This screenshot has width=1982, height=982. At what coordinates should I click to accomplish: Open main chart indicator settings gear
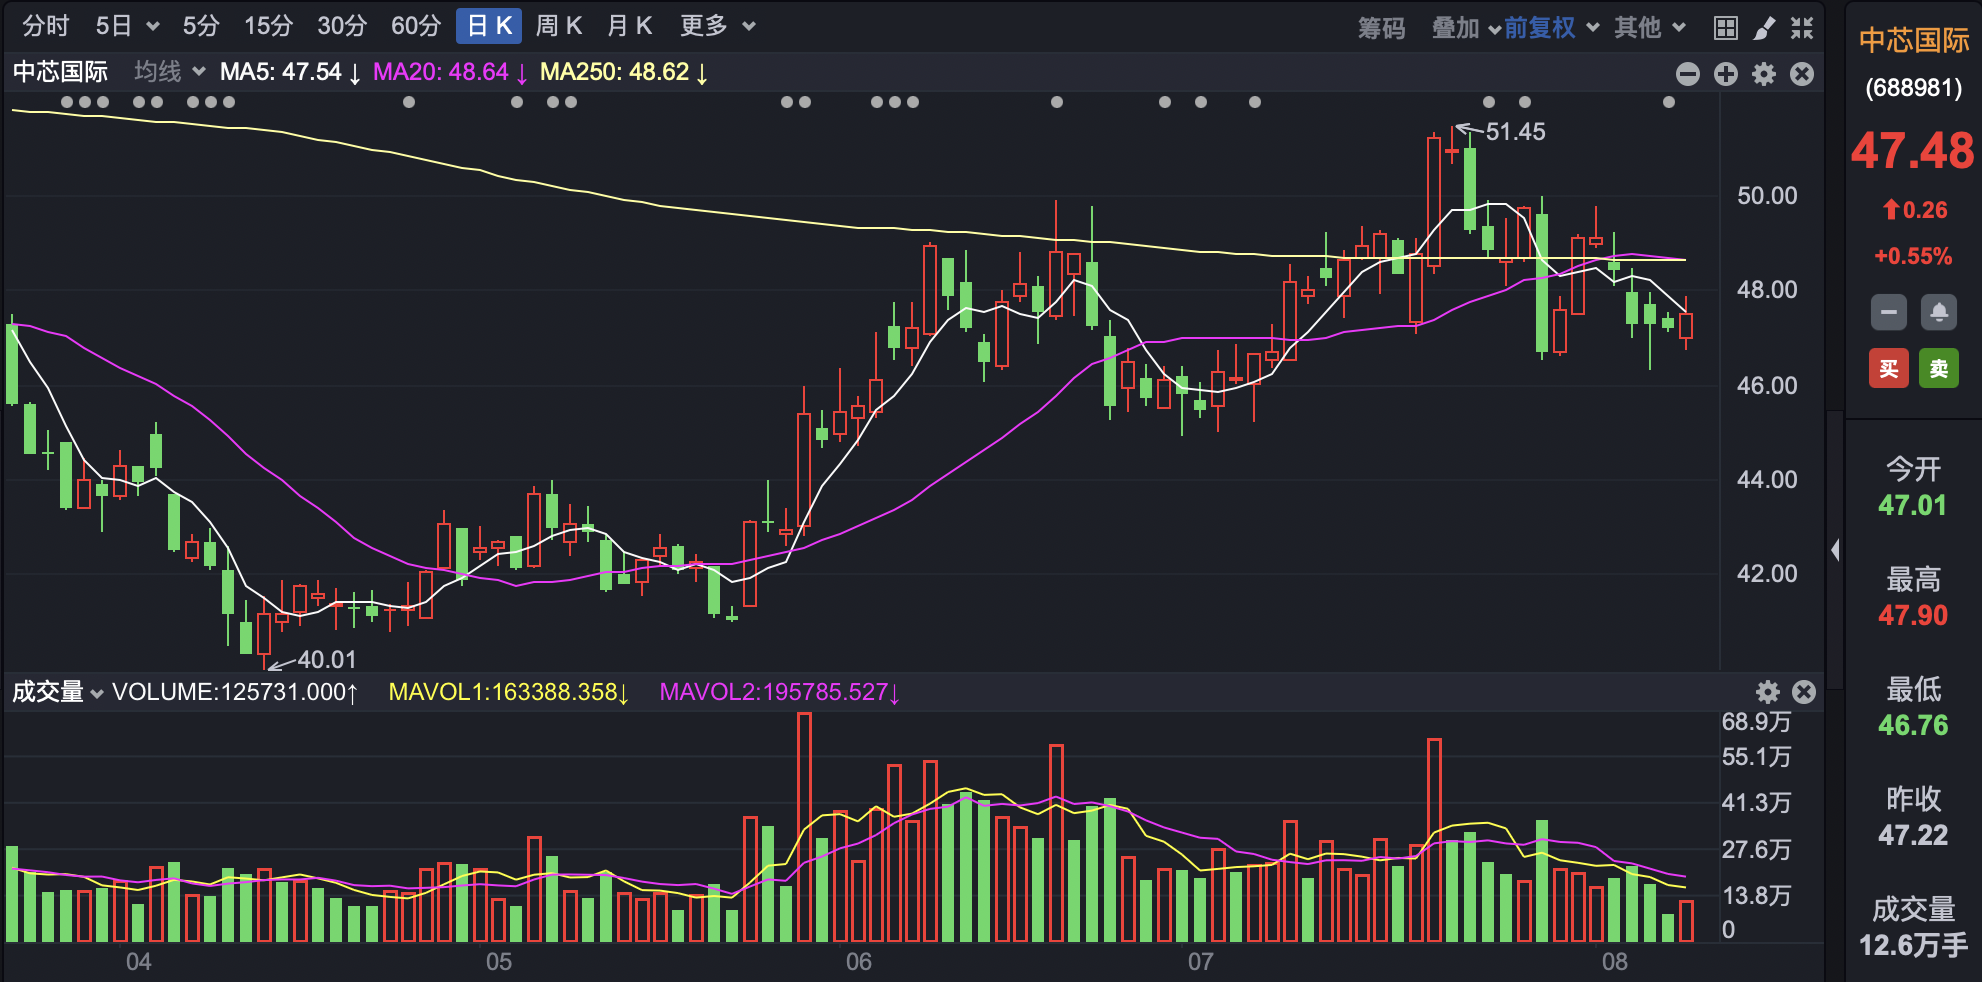(1764, 74)
